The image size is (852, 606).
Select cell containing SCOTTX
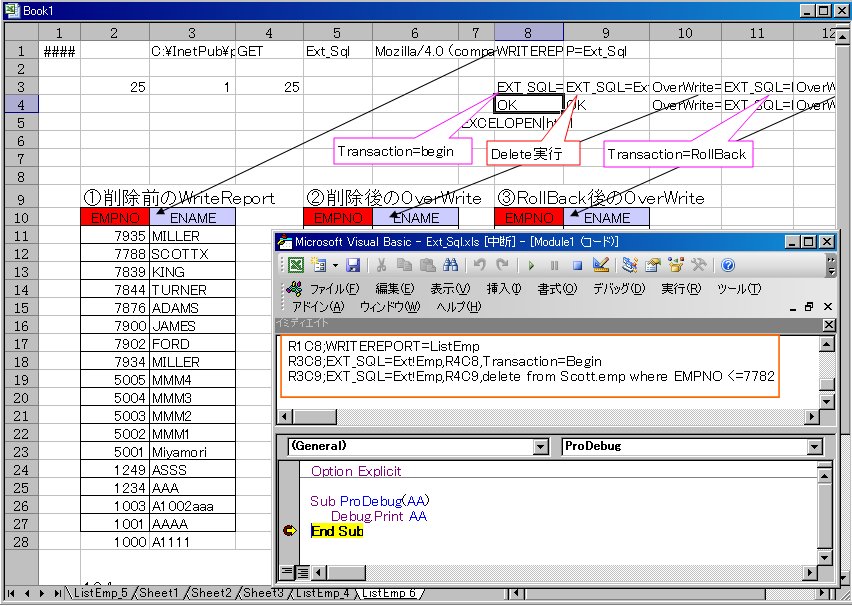pos(192,254)
